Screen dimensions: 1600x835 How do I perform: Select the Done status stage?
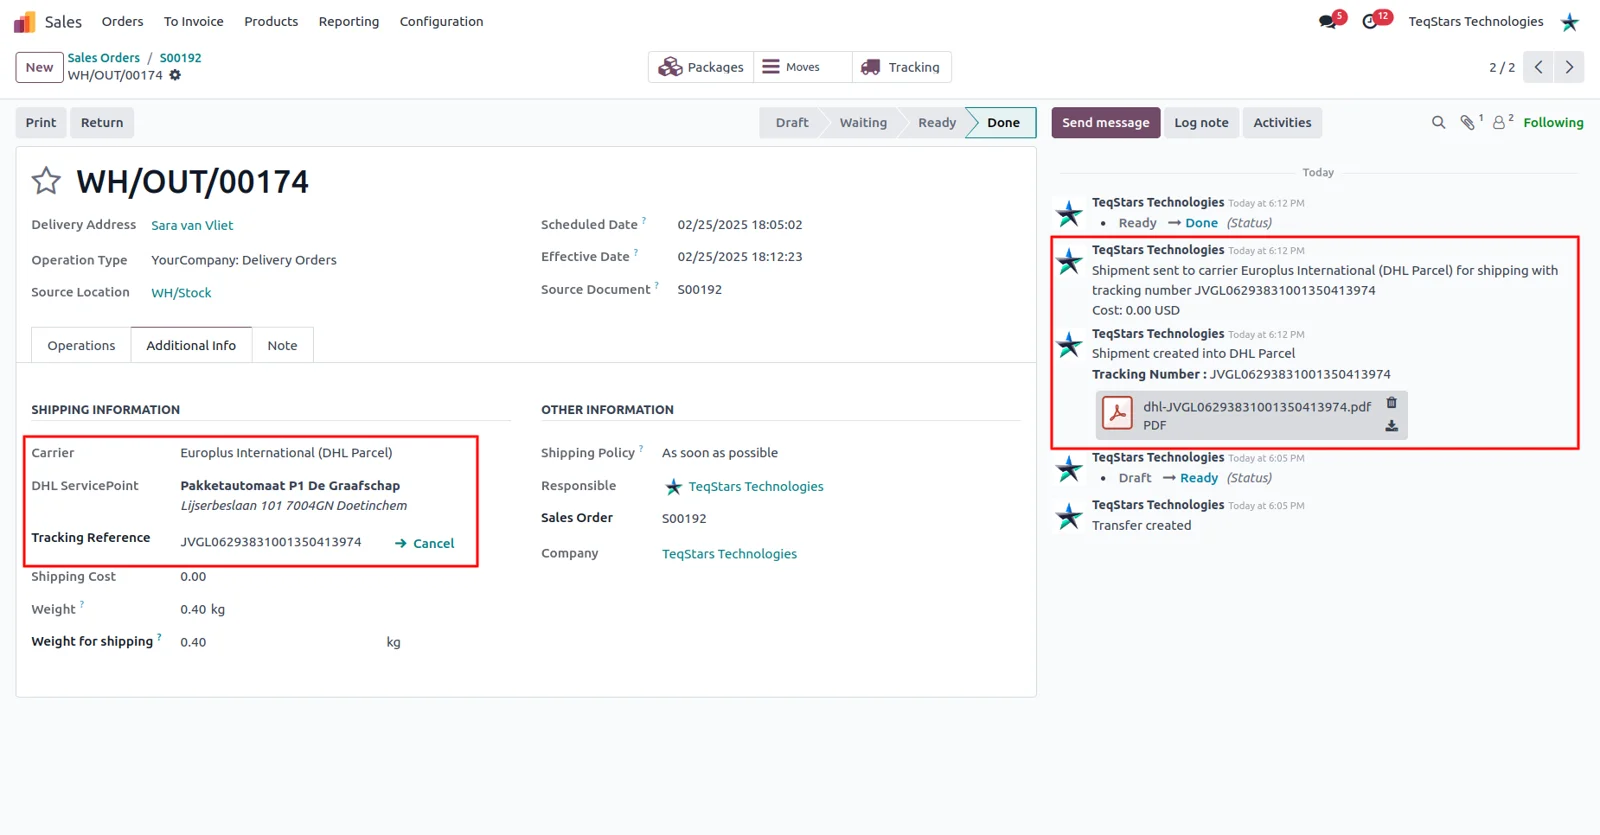1003,122
